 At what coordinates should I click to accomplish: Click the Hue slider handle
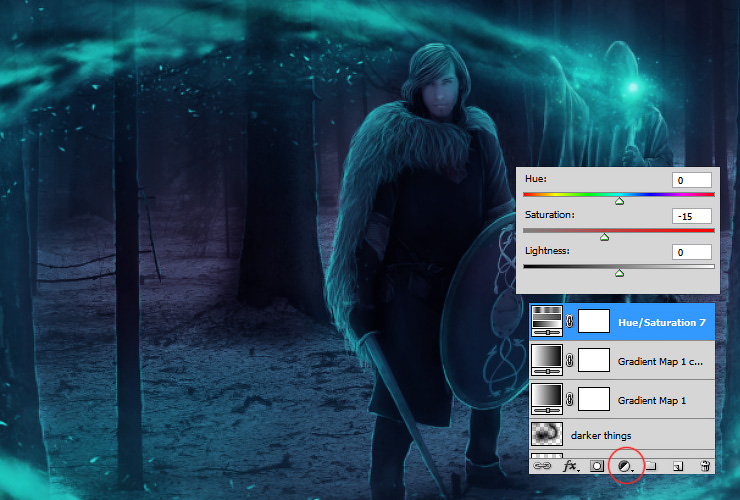[620, 201]
